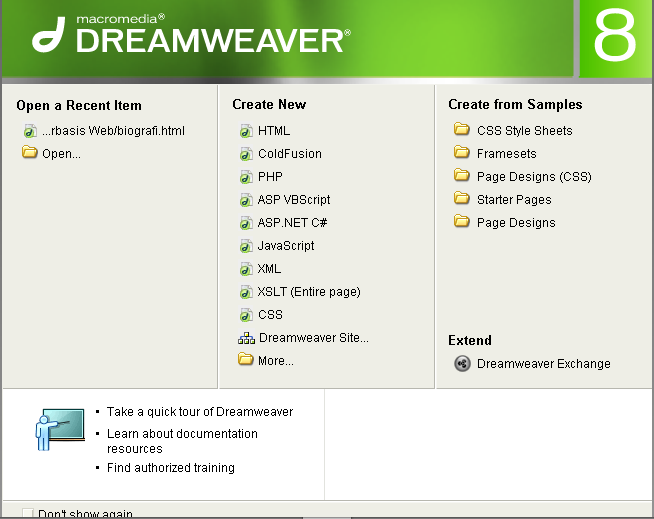The height and width of the screenshot is (519, 654).
Task: Click the Dreamweaver Site network icon
Action: pyautogui.click(x=247, y=338)
